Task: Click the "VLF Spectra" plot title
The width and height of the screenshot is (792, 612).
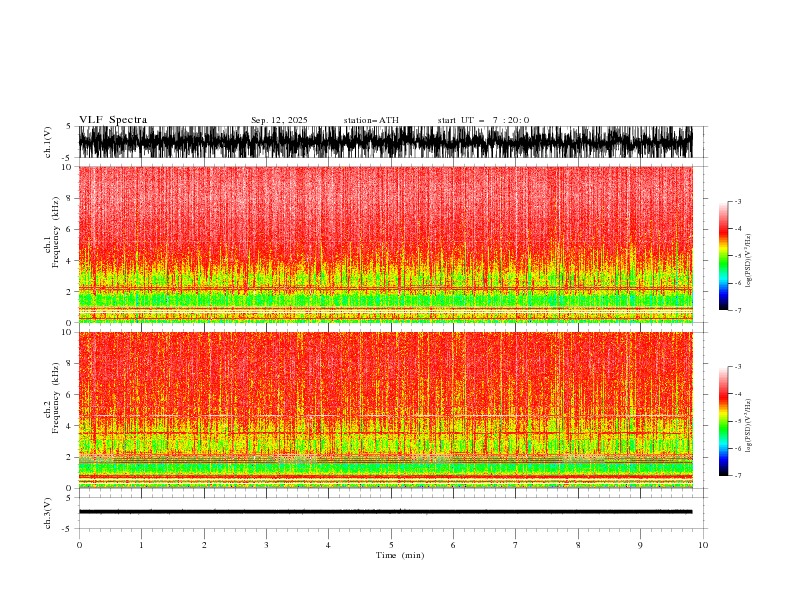Action: click(x=113, y=120)
